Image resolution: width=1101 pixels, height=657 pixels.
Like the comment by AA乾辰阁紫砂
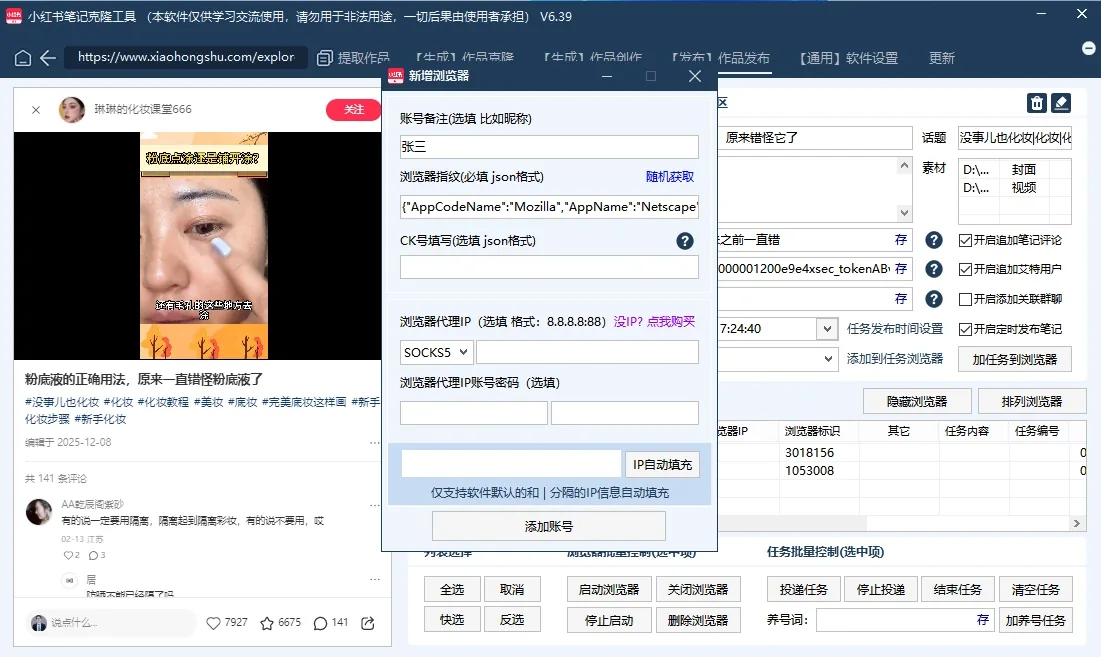pyautogui.click(x=67, y=555)
